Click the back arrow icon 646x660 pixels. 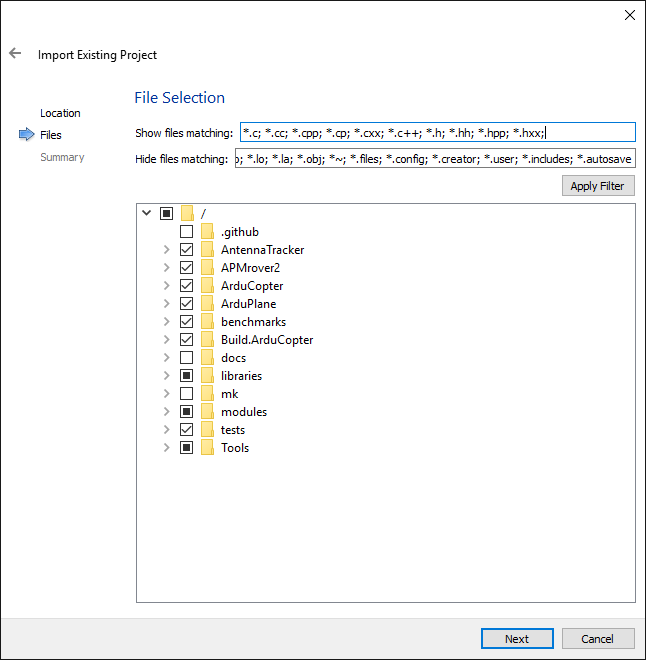tap(15, 54)
